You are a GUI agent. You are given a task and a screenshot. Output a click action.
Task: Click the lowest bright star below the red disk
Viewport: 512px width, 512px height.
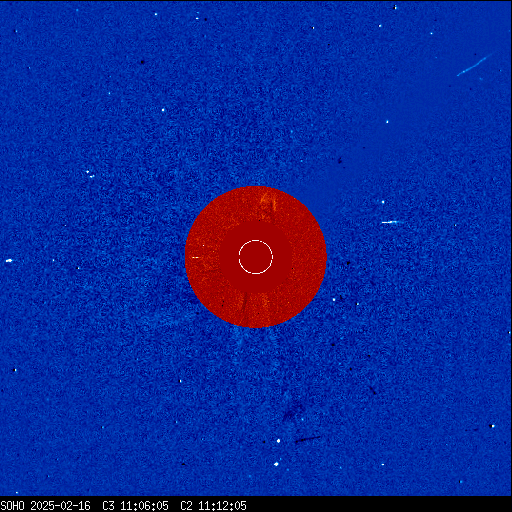(x=276, y=464)
